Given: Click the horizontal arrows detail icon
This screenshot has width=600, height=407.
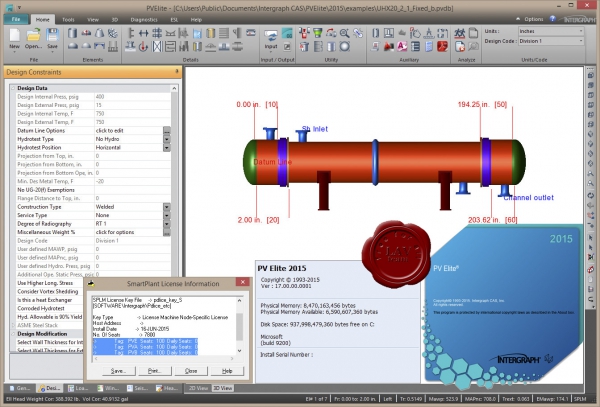Looking at the screenshot, I should point(143,33).
